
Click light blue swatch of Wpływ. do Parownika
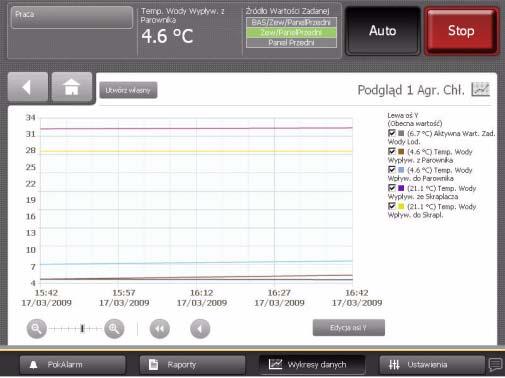coord(401,170)
